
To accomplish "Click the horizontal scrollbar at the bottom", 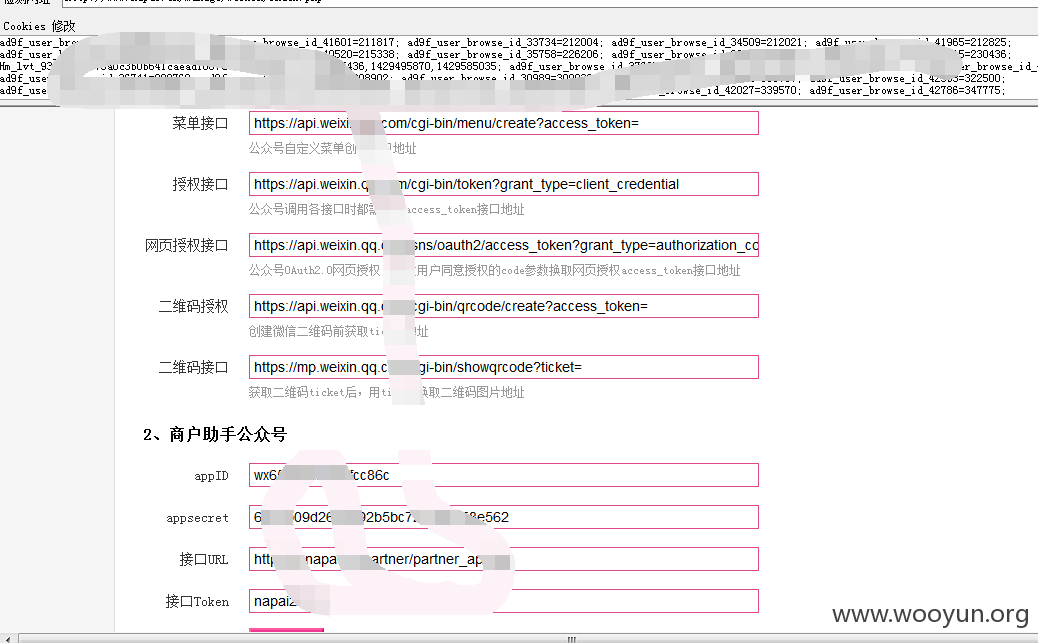I will tap(526, 638).
